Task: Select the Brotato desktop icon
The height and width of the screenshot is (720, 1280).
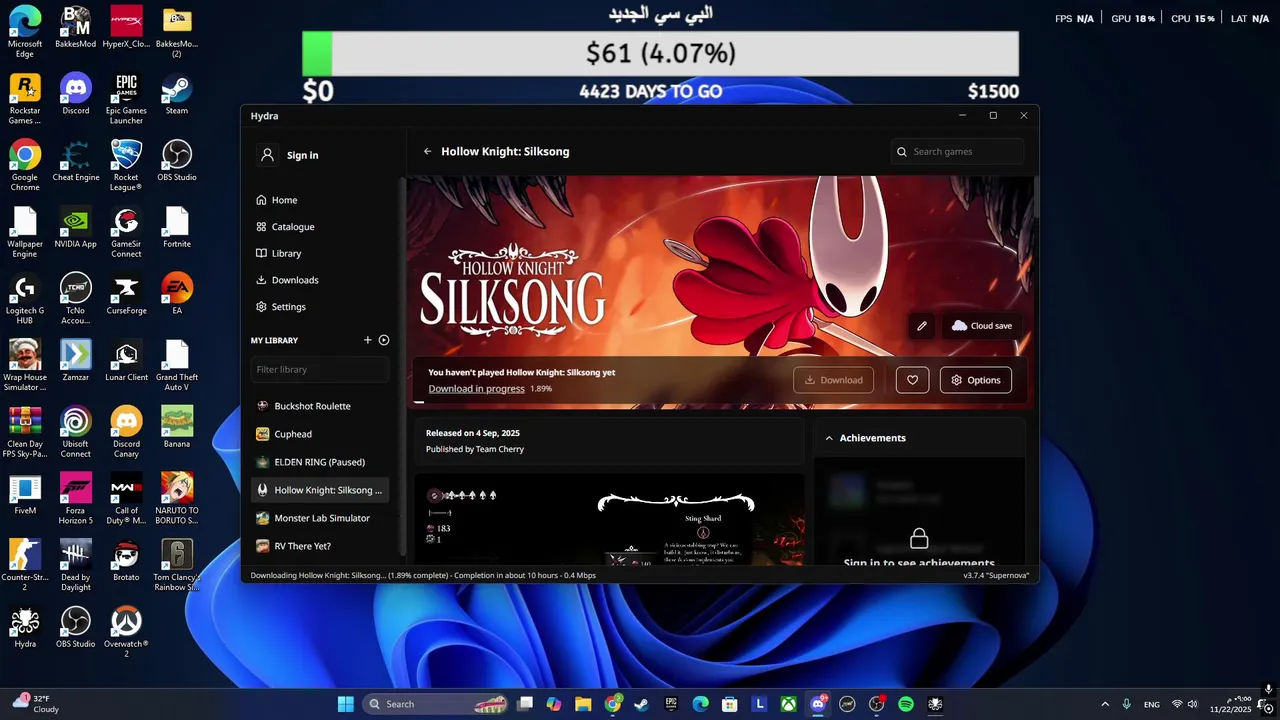Action: [126, 560]
